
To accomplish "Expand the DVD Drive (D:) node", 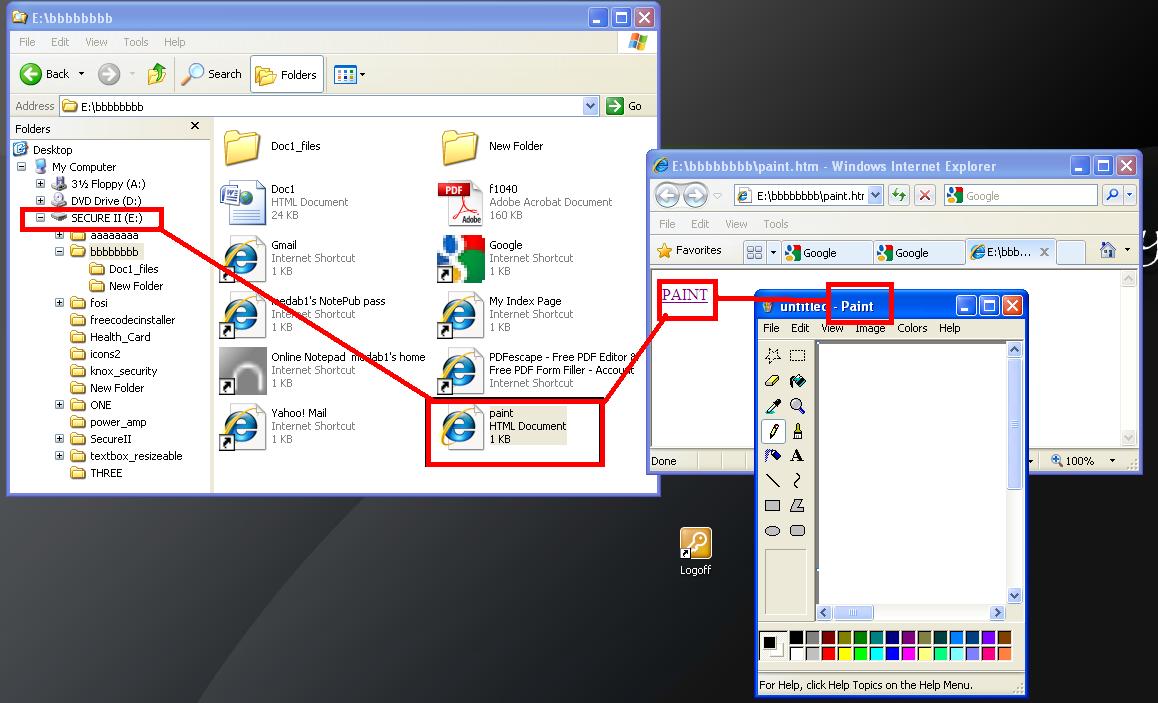I will point(41,201).
